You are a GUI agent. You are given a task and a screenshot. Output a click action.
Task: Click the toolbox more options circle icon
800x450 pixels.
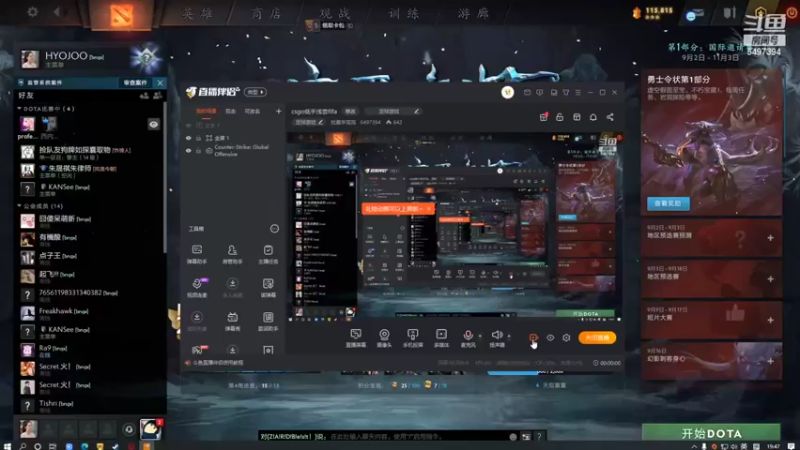pyautogui.click(x=274, y=229)
